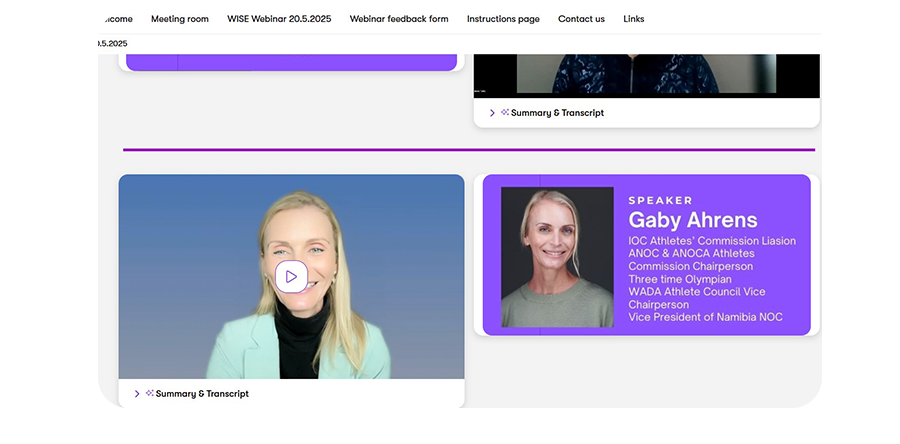Click AI sparkle icon under upper video
The height and width of the screenshot is (444, 900).
click(505, 113)
